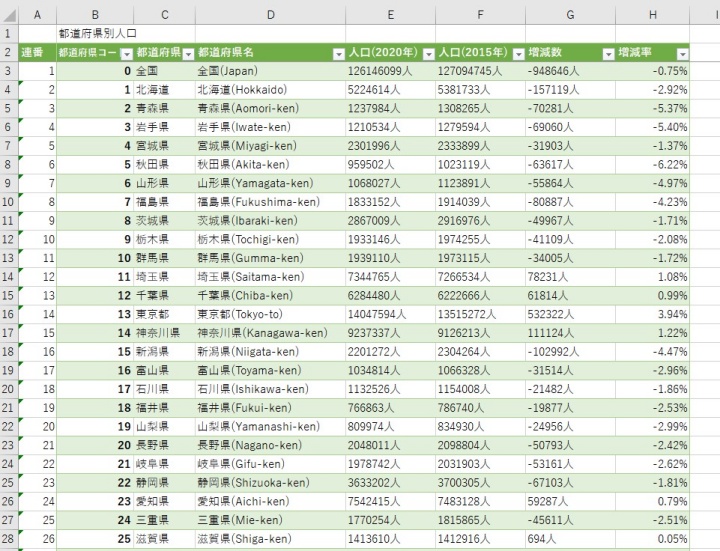The height and width of the screenshot is (551, 720).
Task: Select cell 神奈川県(Kanagawa-ken)
Action: 270,333
